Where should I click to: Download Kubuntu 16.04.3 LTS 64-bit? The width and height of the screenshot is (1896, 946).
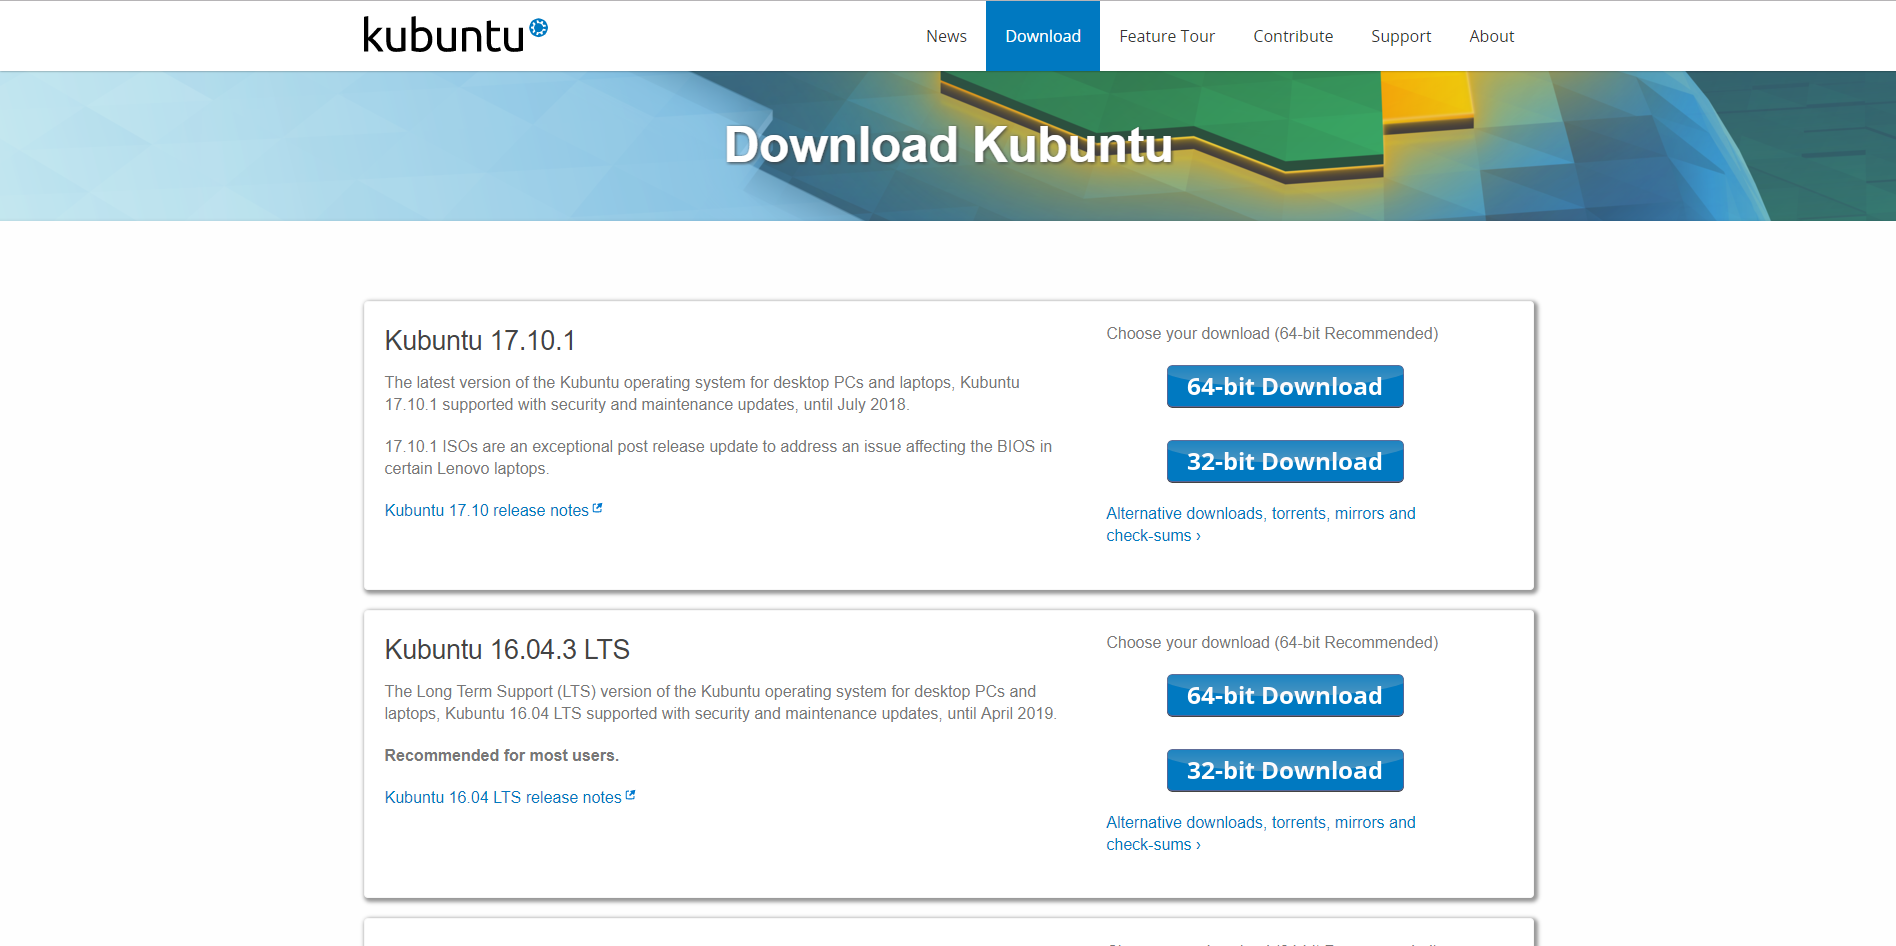(1285, 695)
